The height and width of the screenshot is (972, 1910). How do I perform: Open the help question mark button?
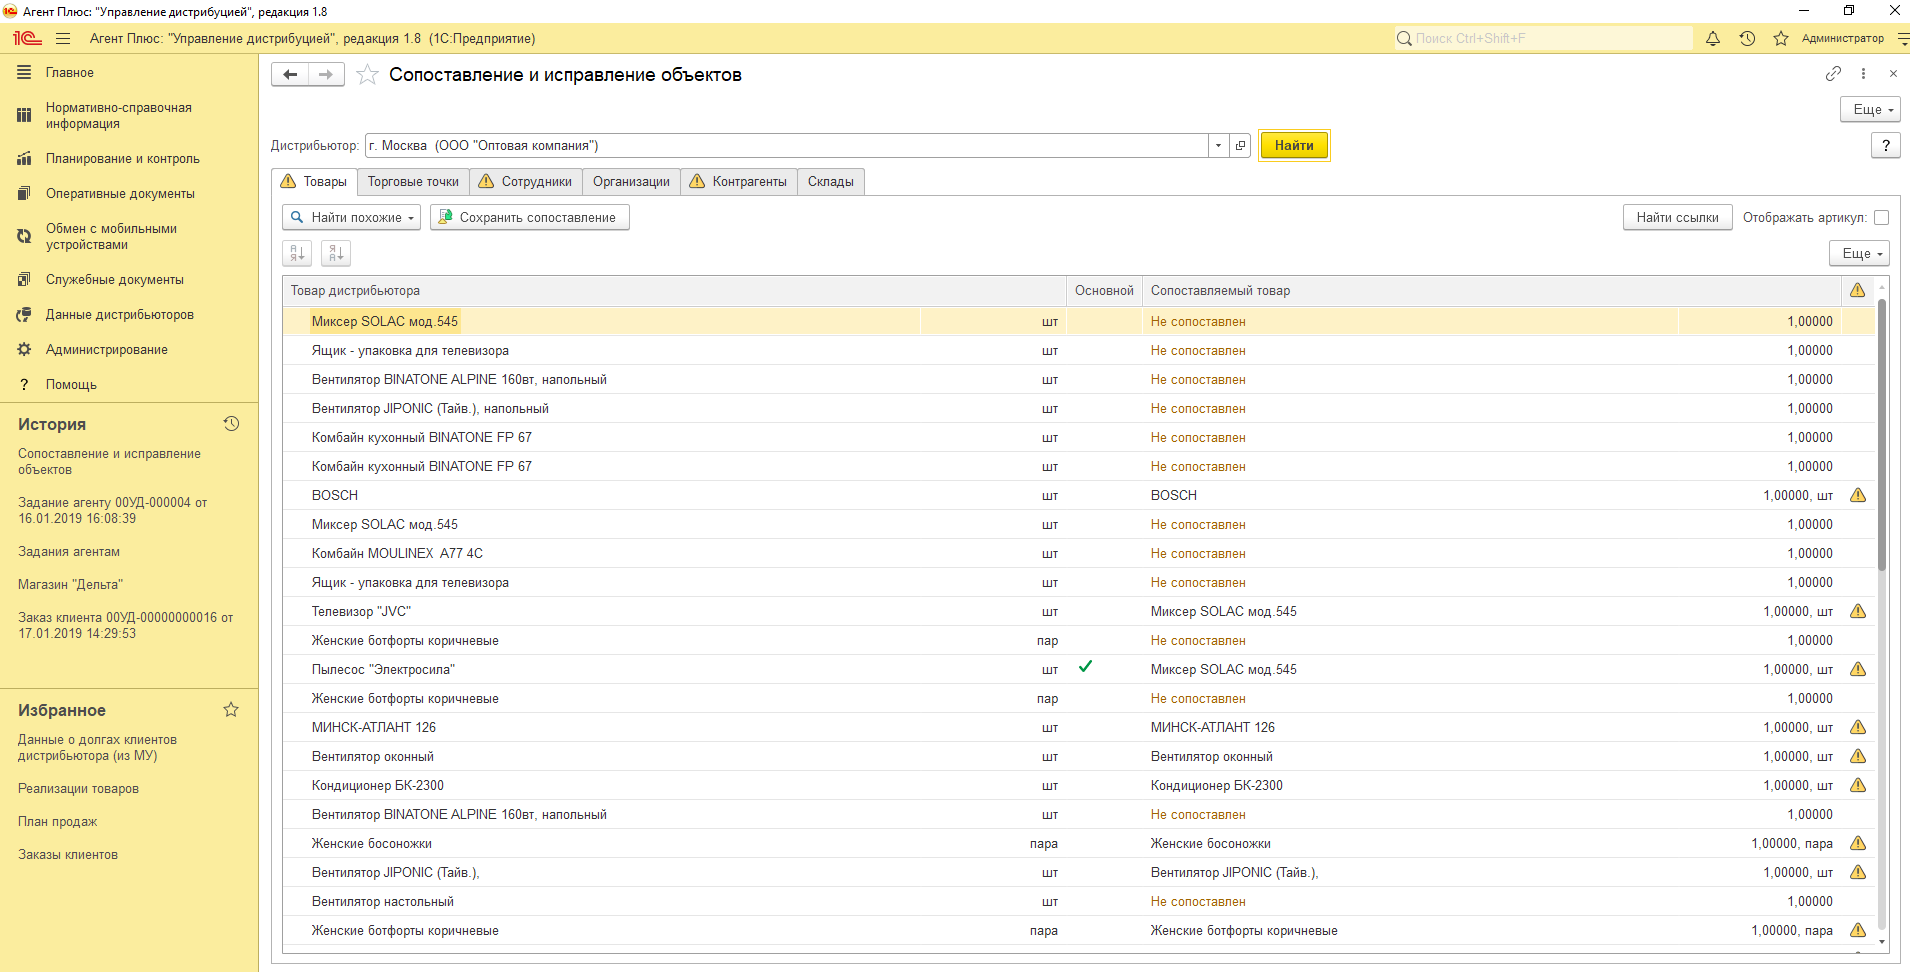1886,145
